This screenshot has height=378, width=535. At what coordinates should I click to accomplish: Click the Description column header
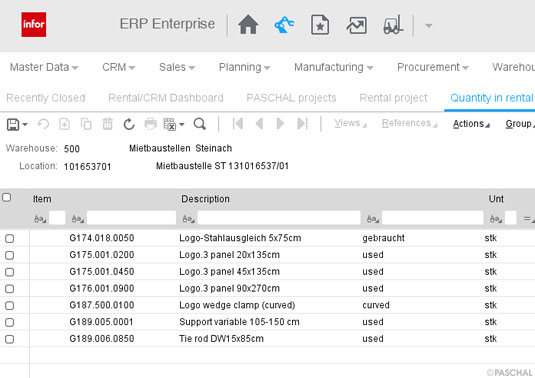pos(205,199)
